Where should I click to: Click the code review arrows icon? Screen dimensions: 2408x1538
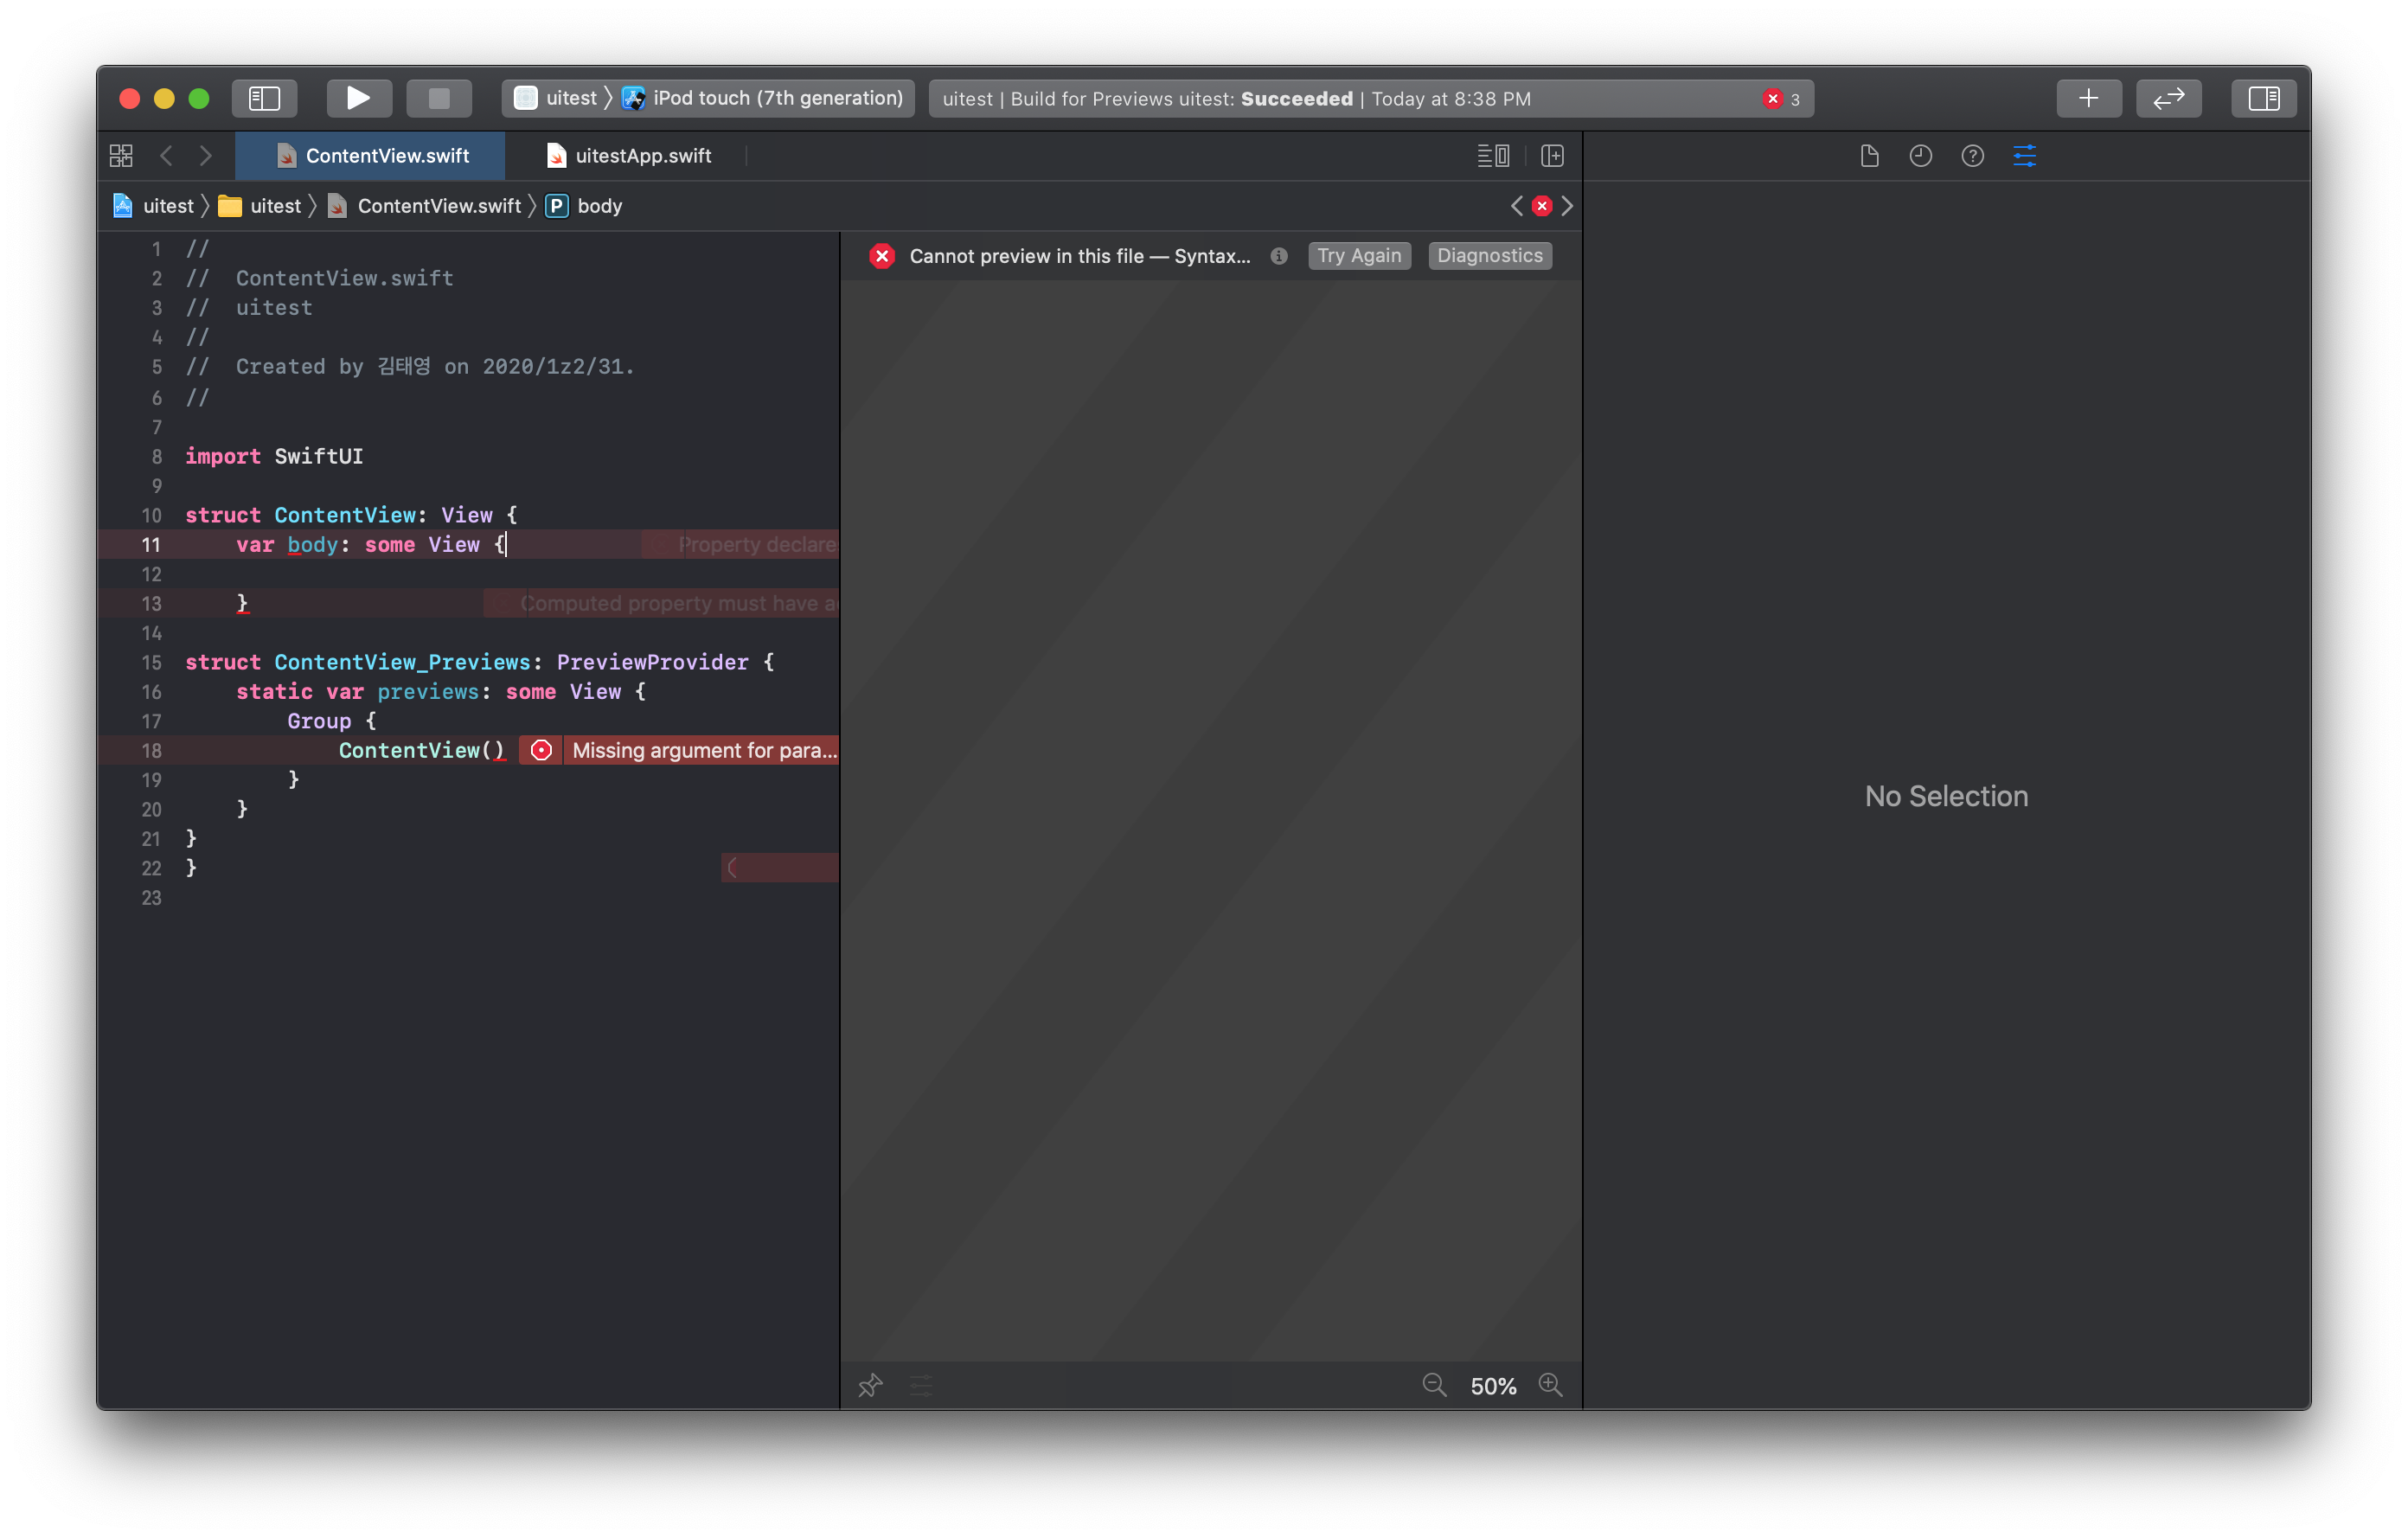(2168, 98)
